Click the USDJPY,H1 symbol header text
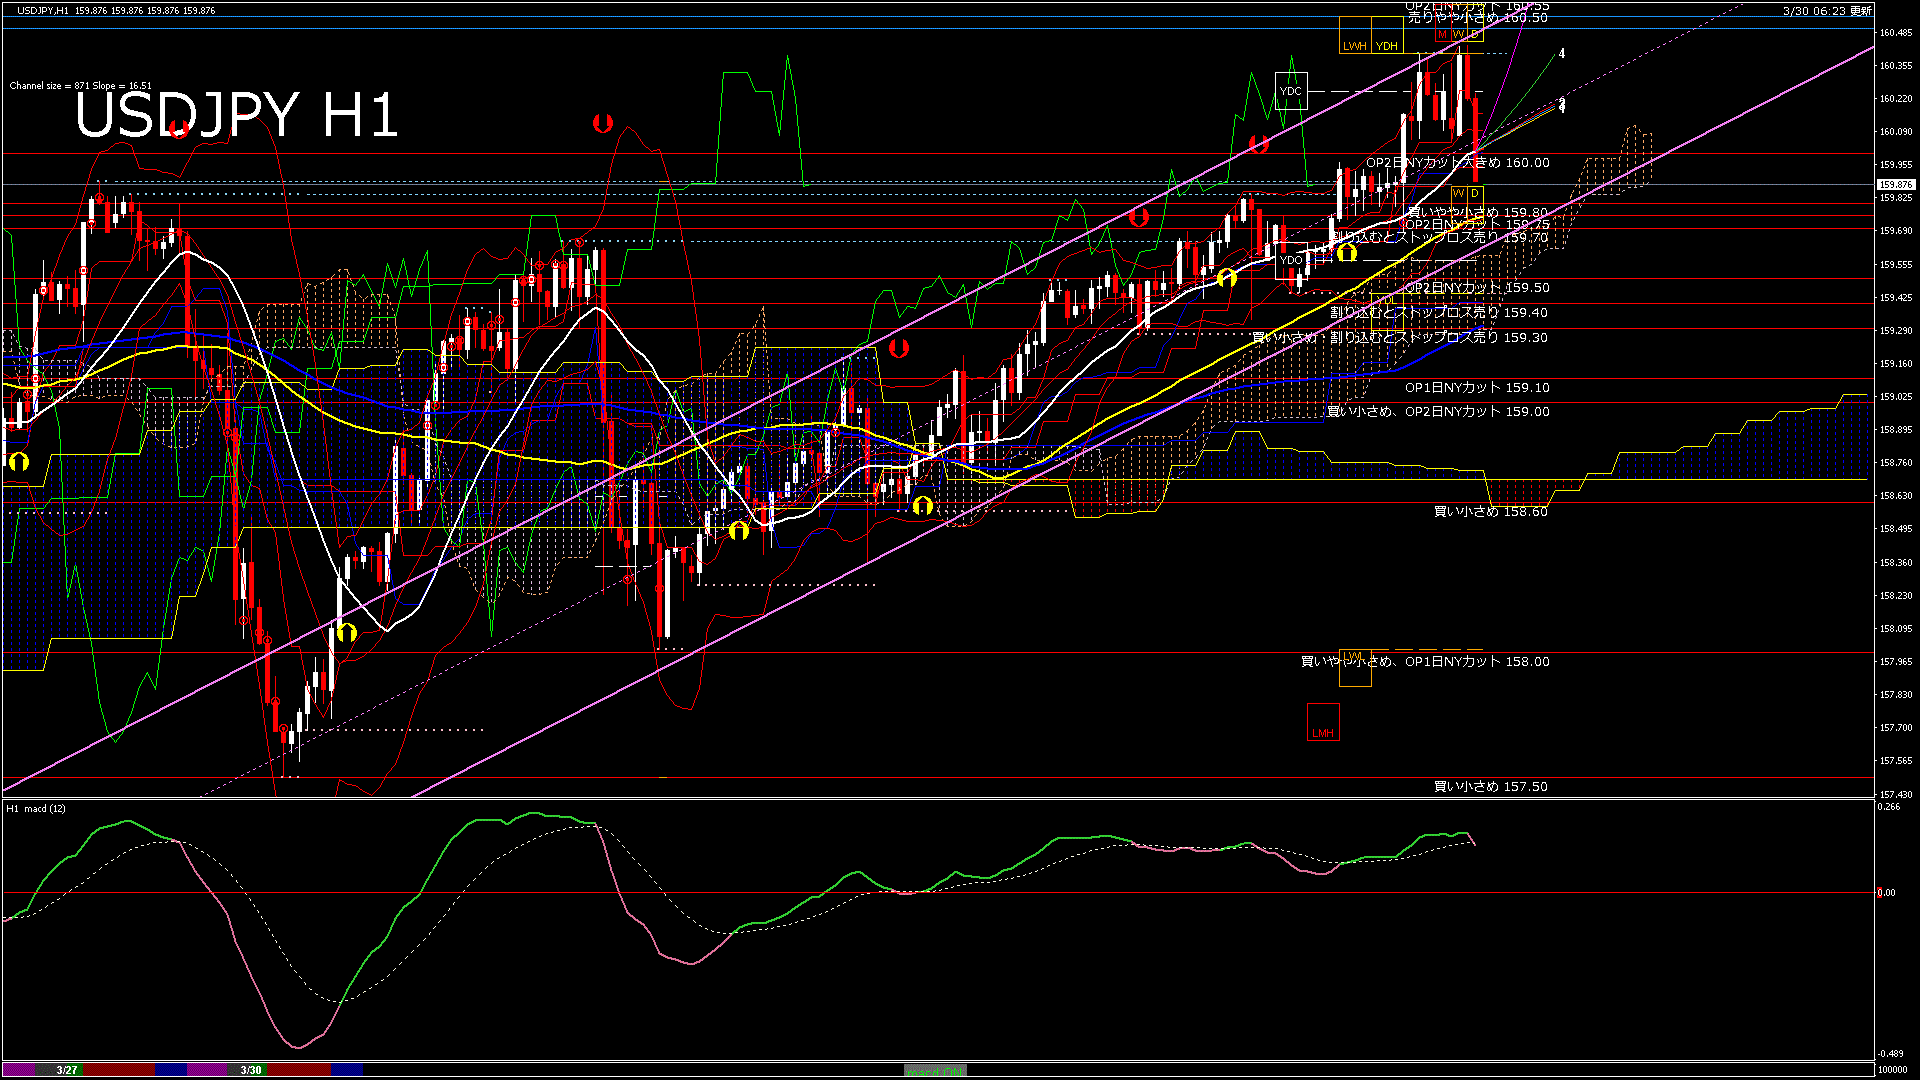The height and width of the screenshot is (1080, 1920). pyautogui.click(x=43, y=10)
